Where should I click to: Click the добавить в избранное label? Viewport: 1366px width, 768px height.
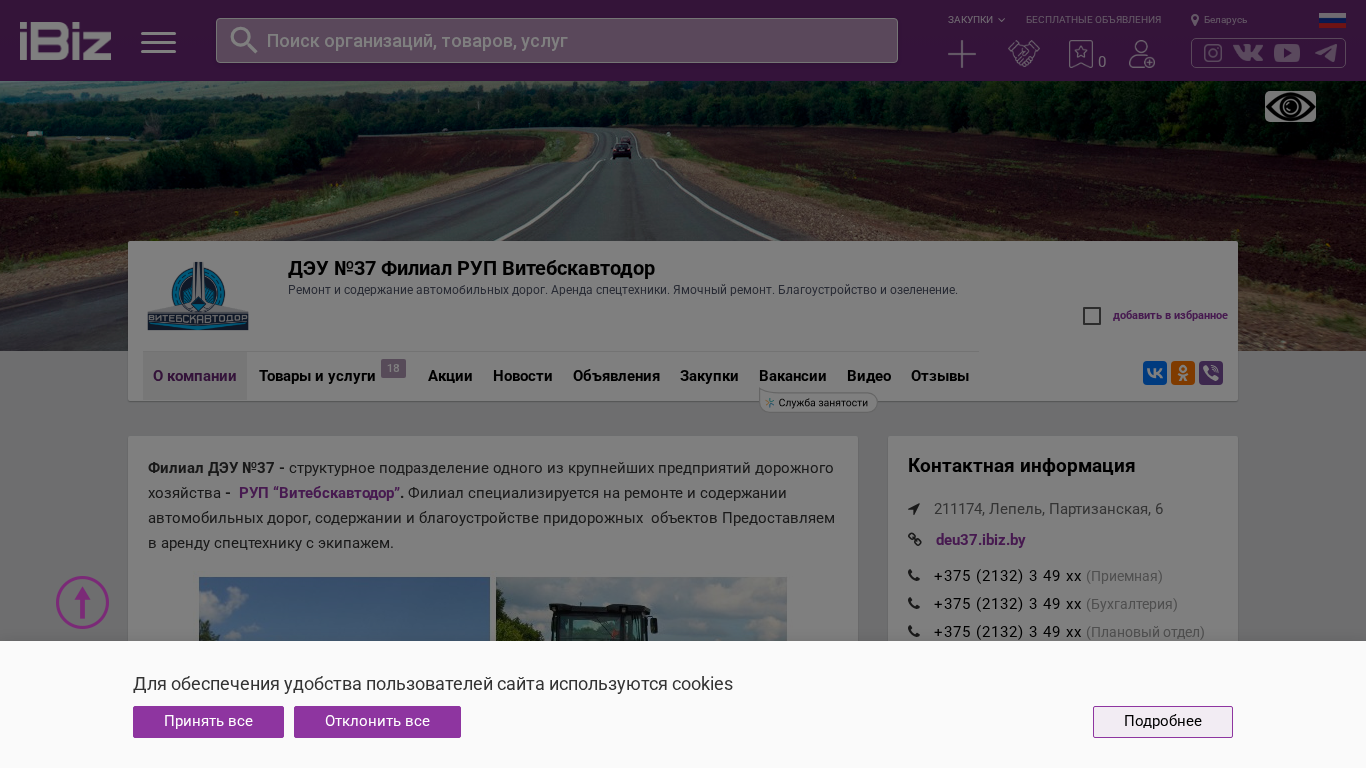point(1170,316)
